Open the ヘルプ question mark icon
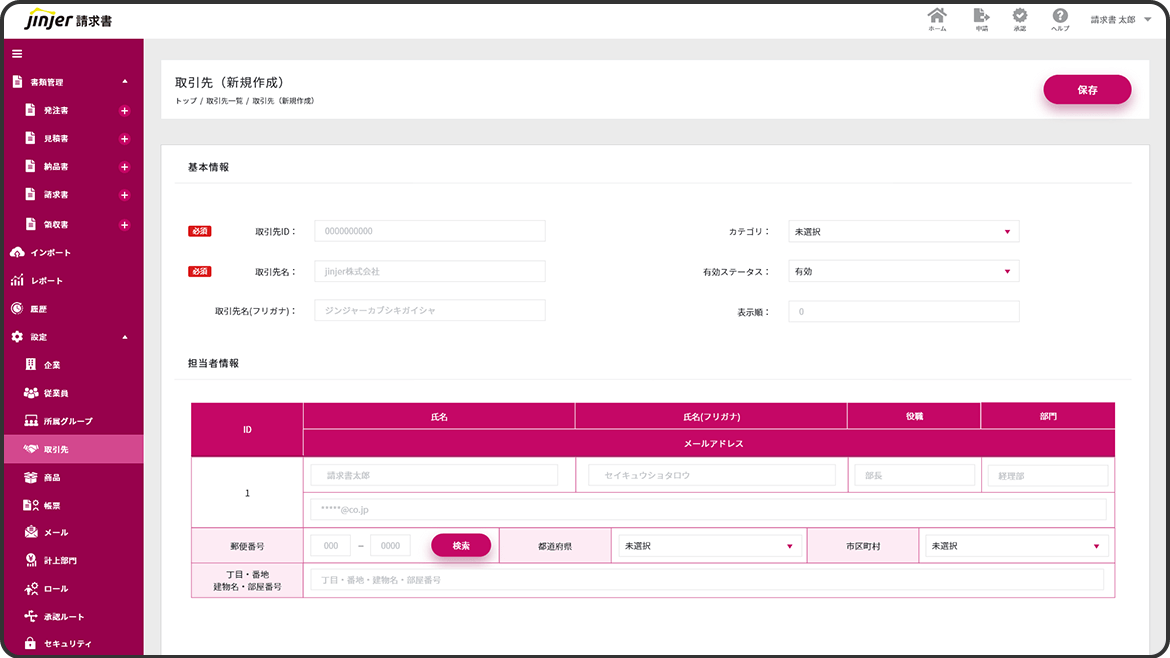Image resolution: width=1170 pixels, height=658 pixels. coord(1060,19)
